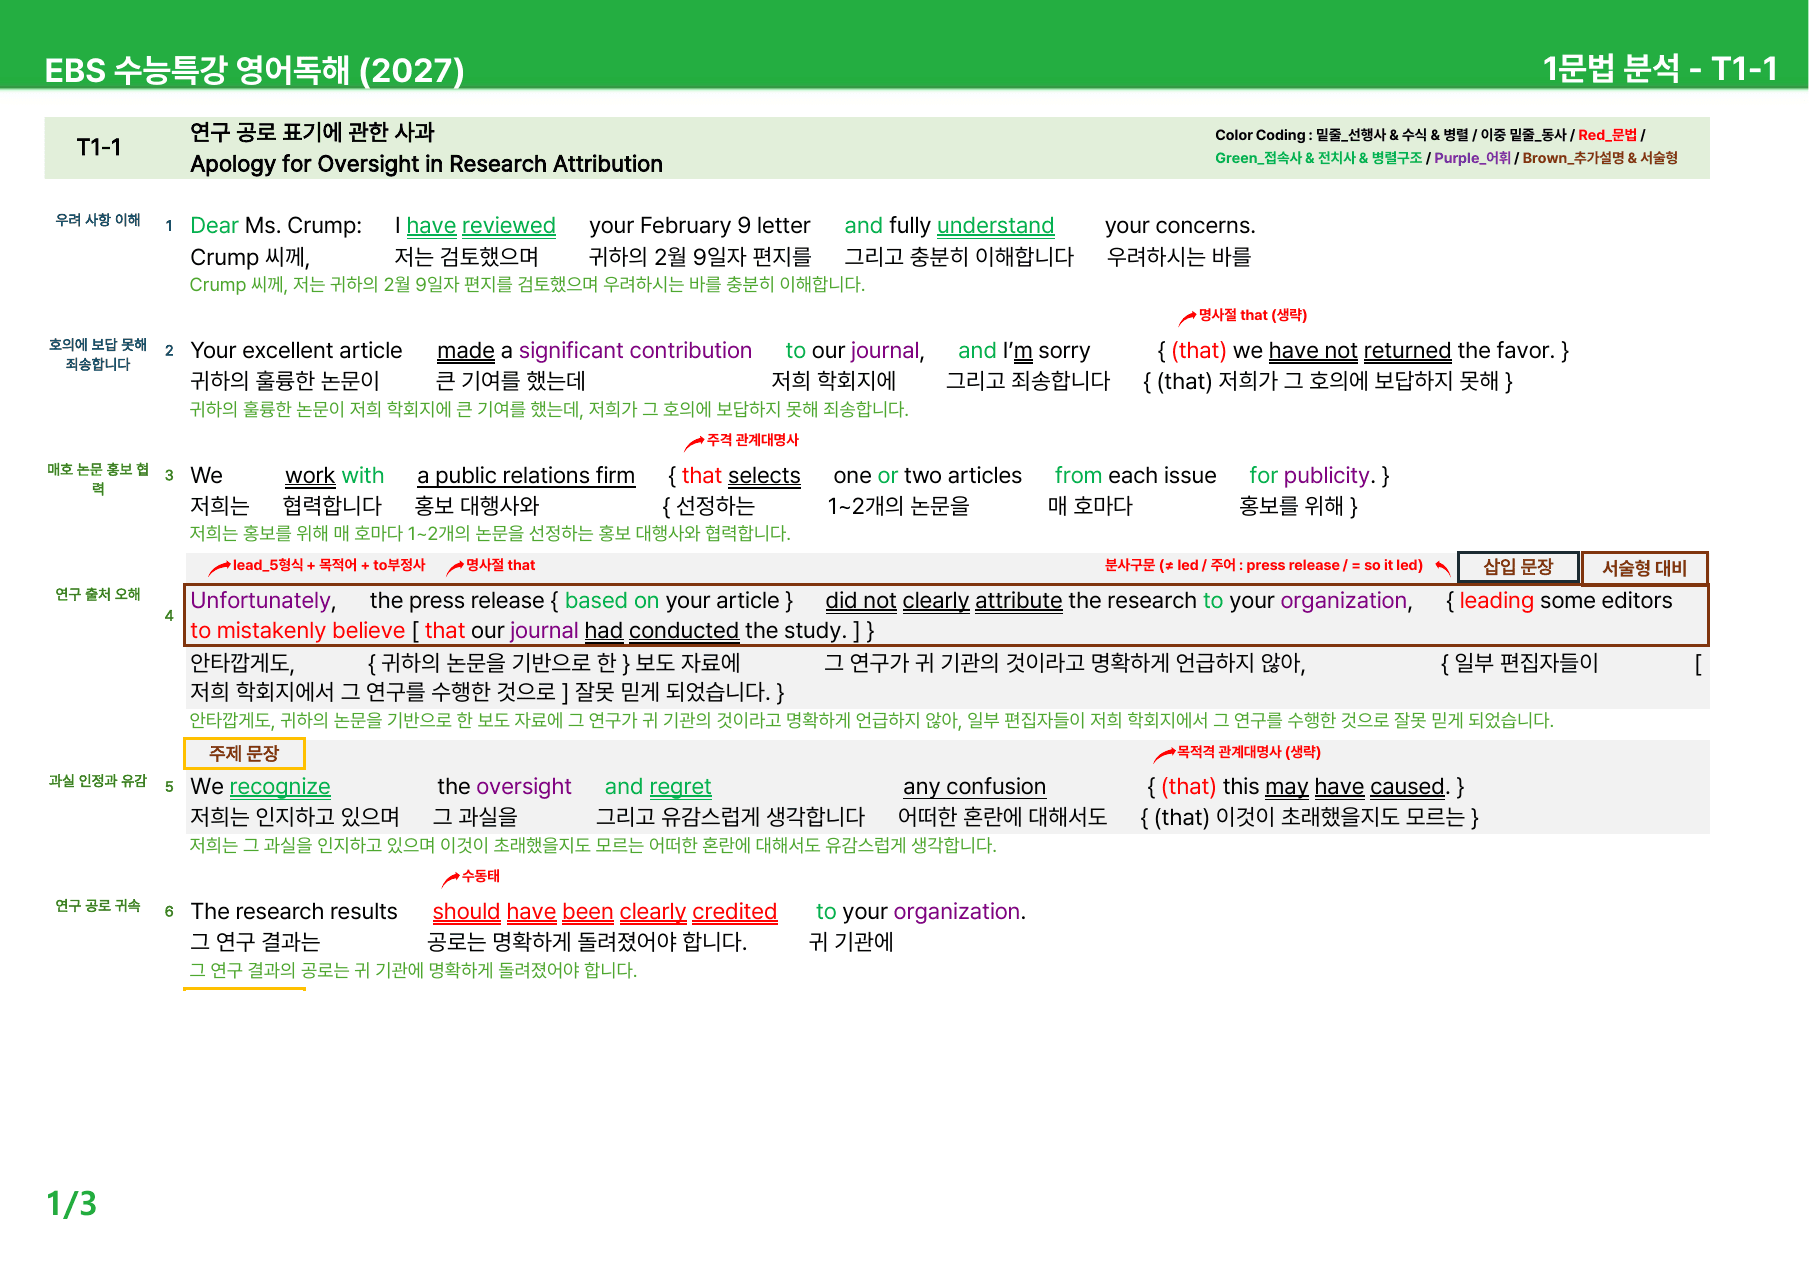The width and height of the screenshot is (1809, 1279).
Task: Click the sidebar label 연구 출처 오해
Action: (x=98, y=594)
